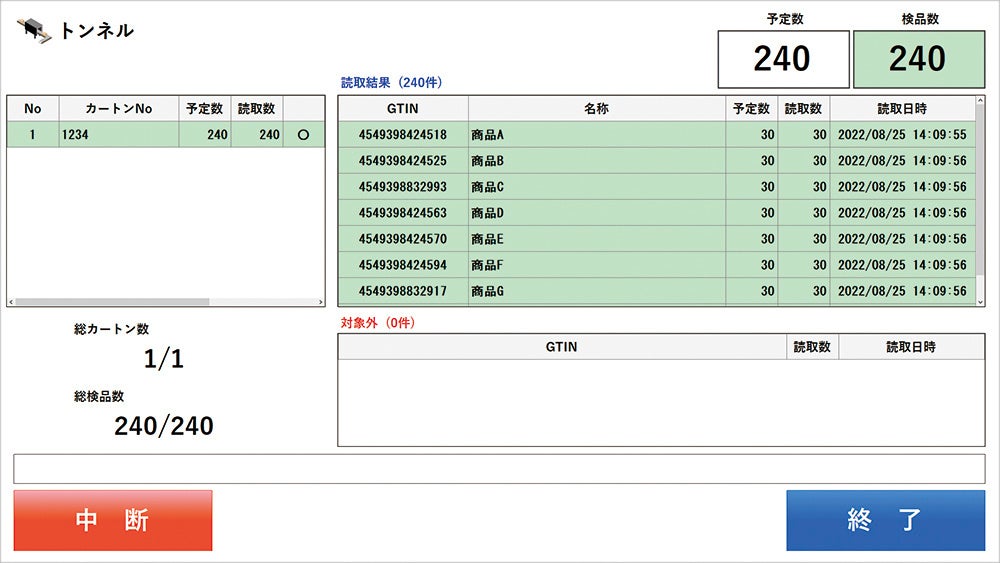Click the ○ status mark in carton 1234 row
1000x563 pixels.
[x=304, y=135]
